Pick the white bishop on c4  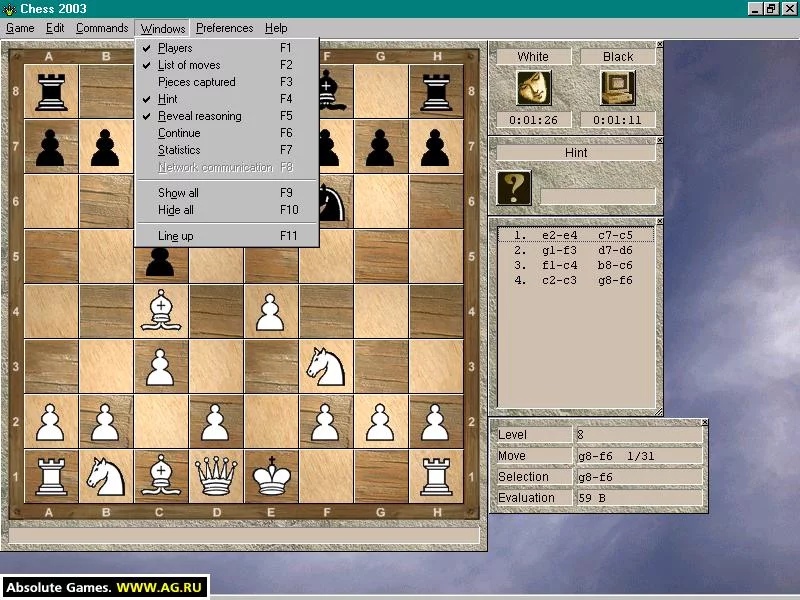(161, 310)
